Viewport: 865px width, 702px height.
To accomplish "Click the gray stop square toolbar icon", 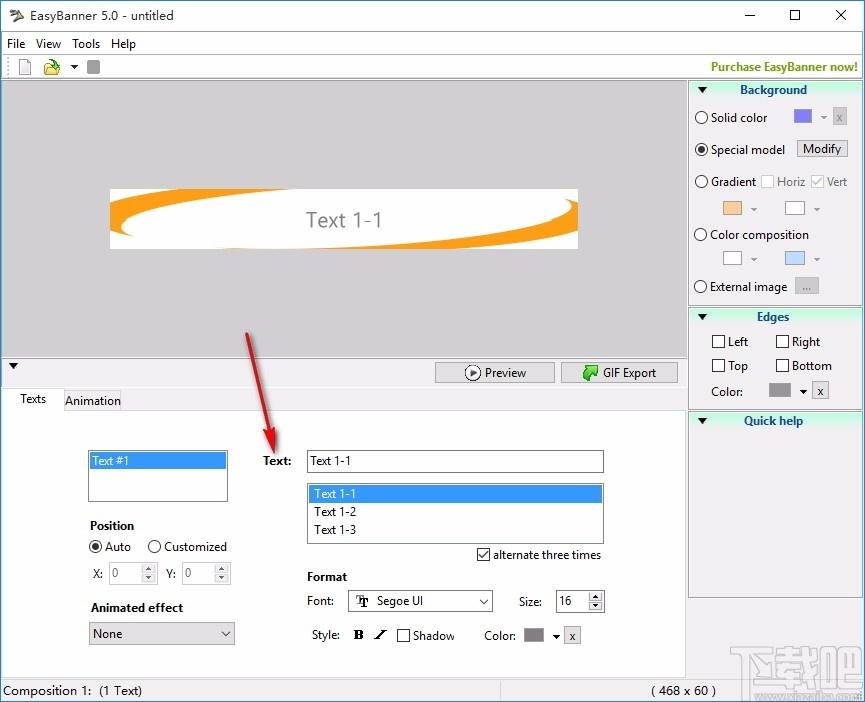I will pyautogui.click(x=93, y=67).
